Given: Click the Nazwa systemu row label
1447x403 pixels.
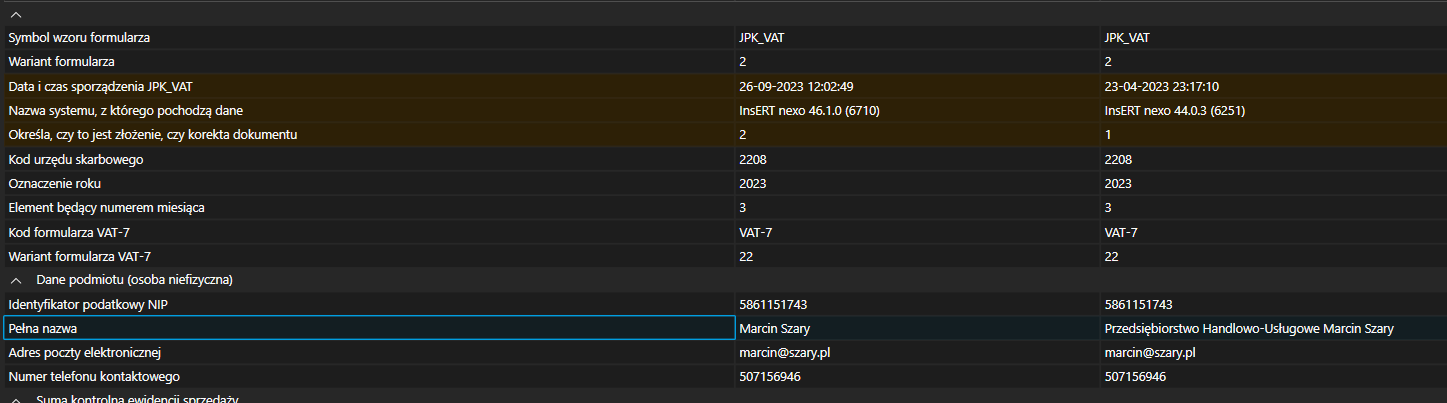Looking at the screenshot, I should click(126, 110).
